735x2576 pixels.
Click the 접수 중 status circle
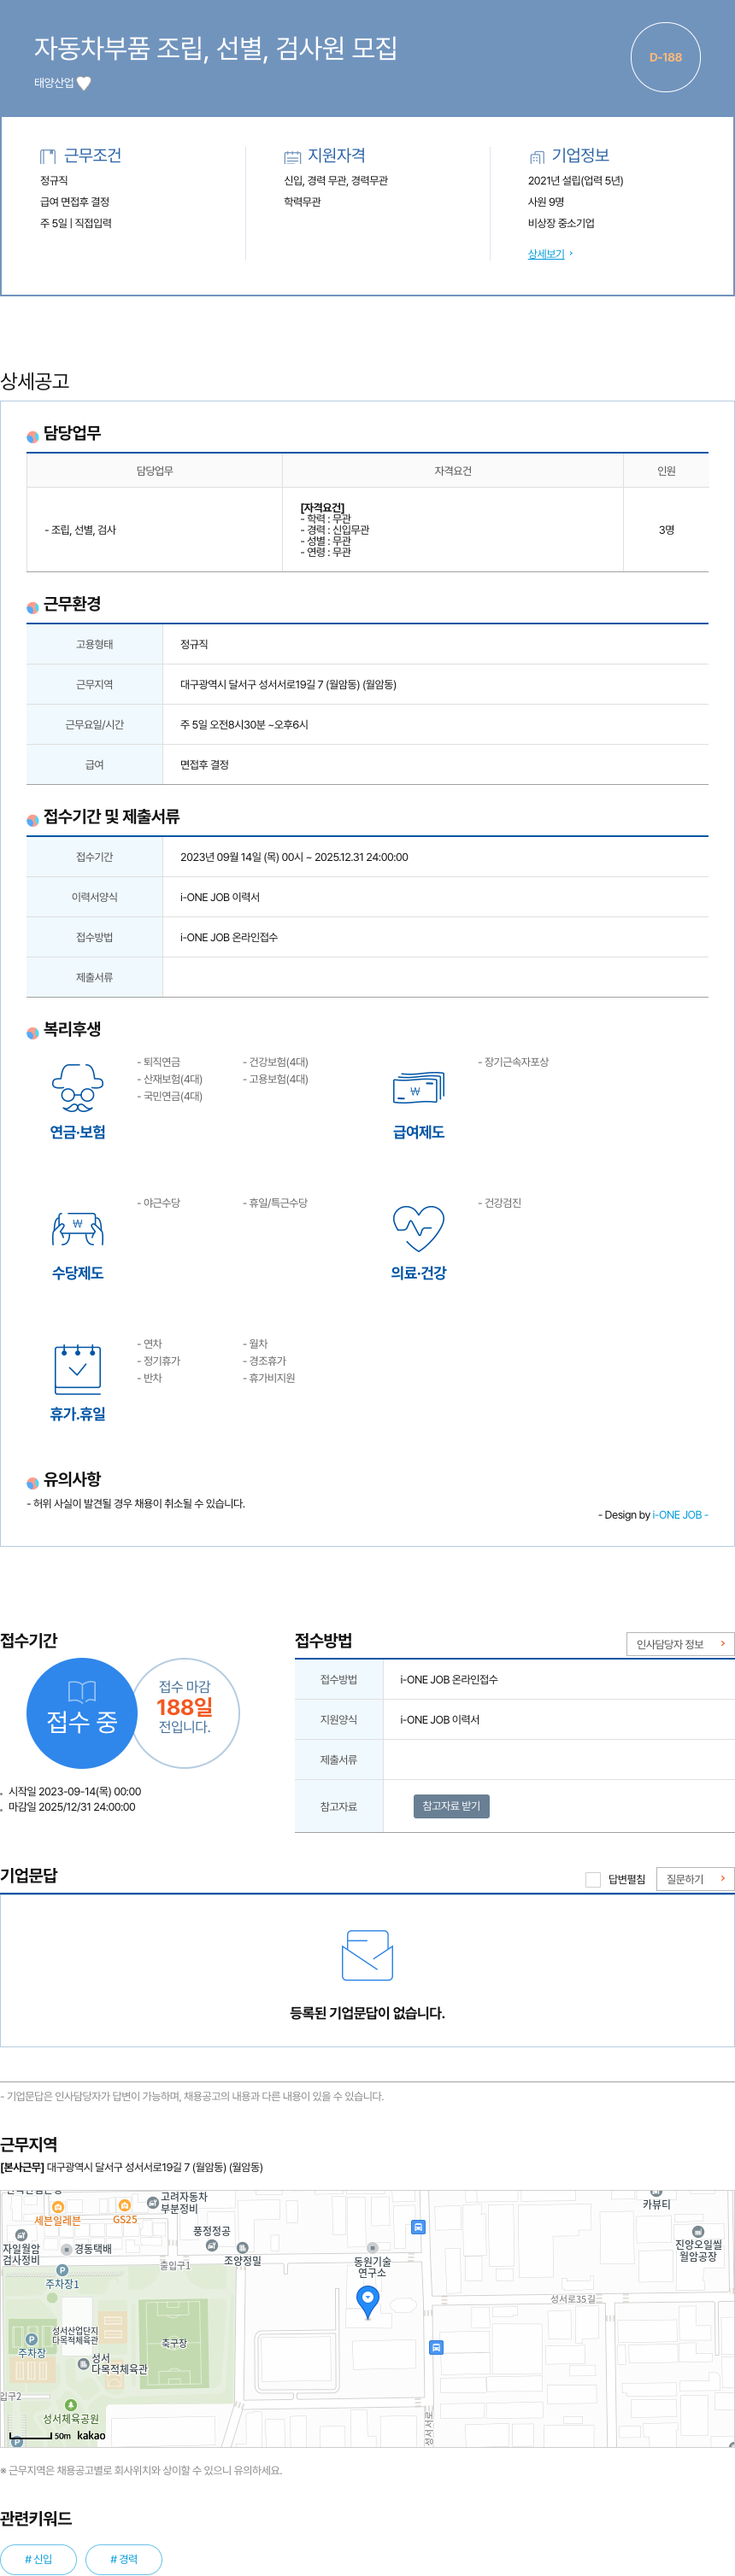pos(81,1713)
